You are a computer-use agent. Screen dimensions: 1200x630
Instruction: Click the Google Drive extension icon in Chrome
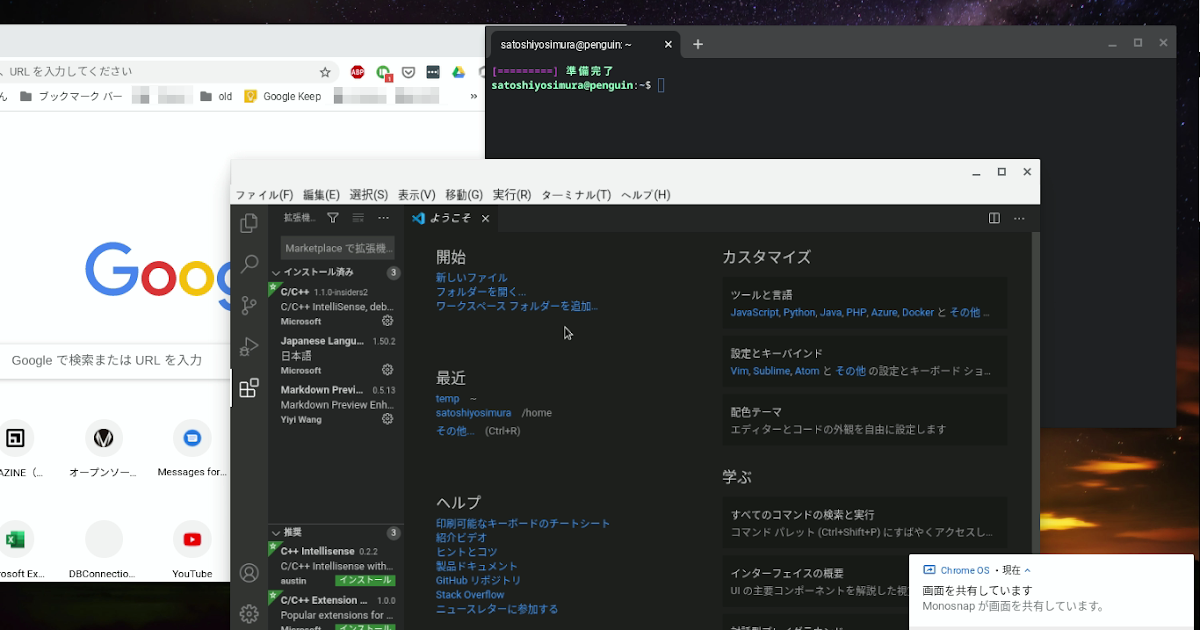click(458, 72)
